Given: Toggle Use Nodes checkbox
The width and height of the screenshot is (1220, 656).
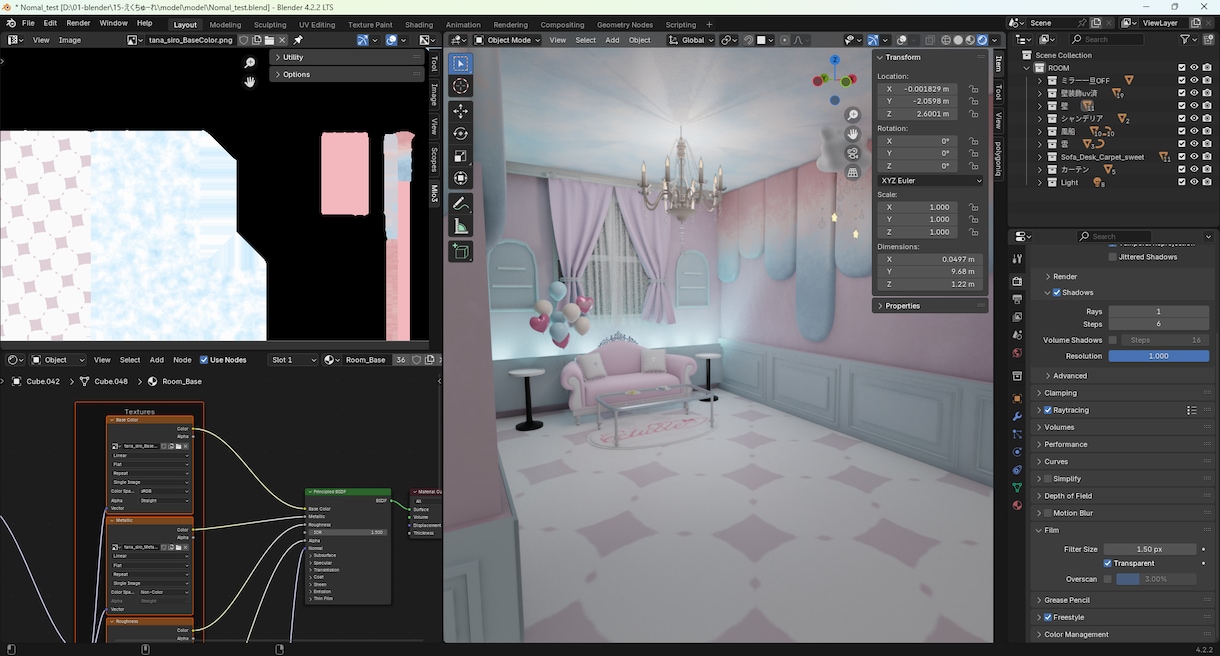Looking at the screenshot, I should 205,360.
